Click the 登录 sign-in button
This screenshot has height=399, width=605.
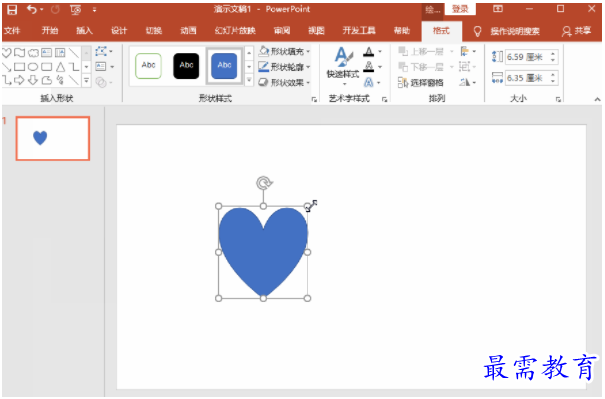pos(460,9)
